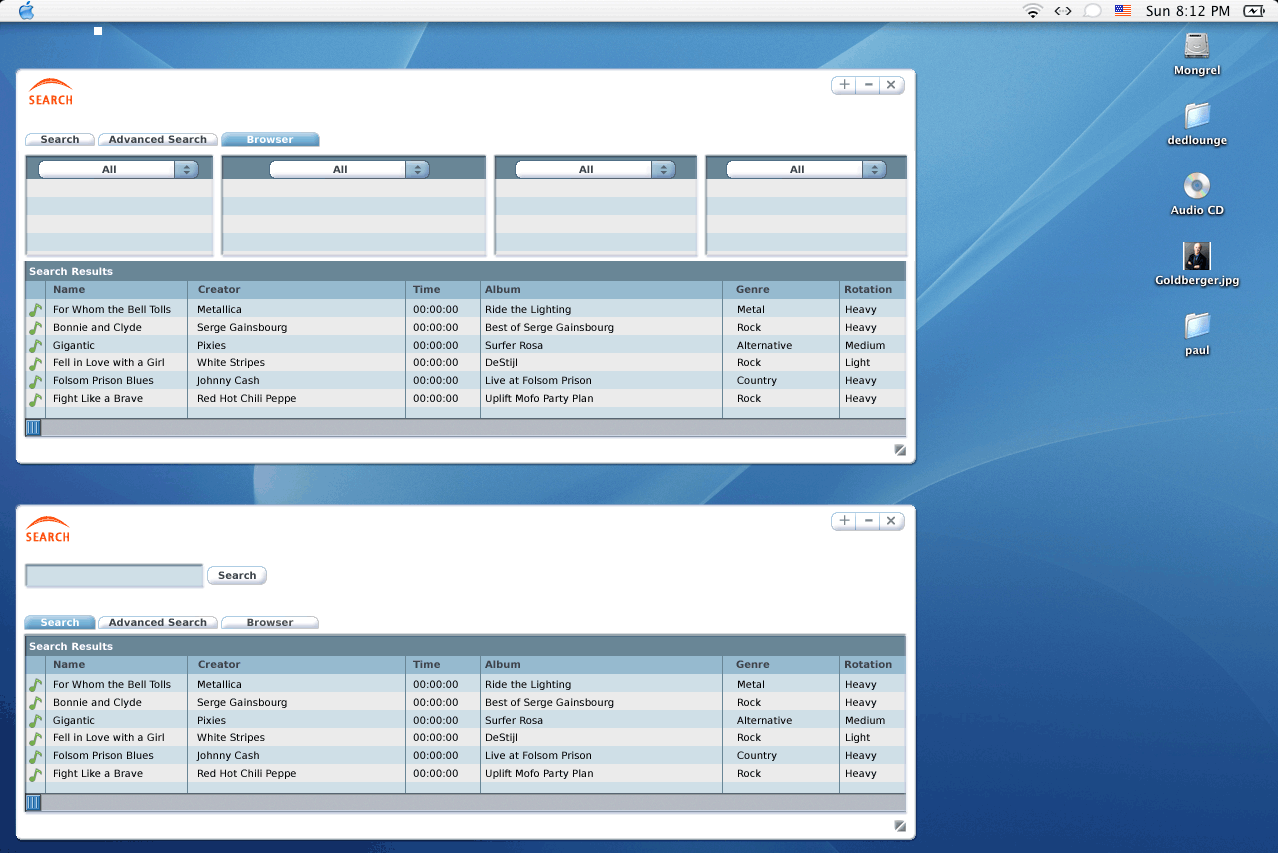This screenshot has width=1278, height=853.
Task: Open column chooser icon in top window results footer
Action: tap(33, 428)
